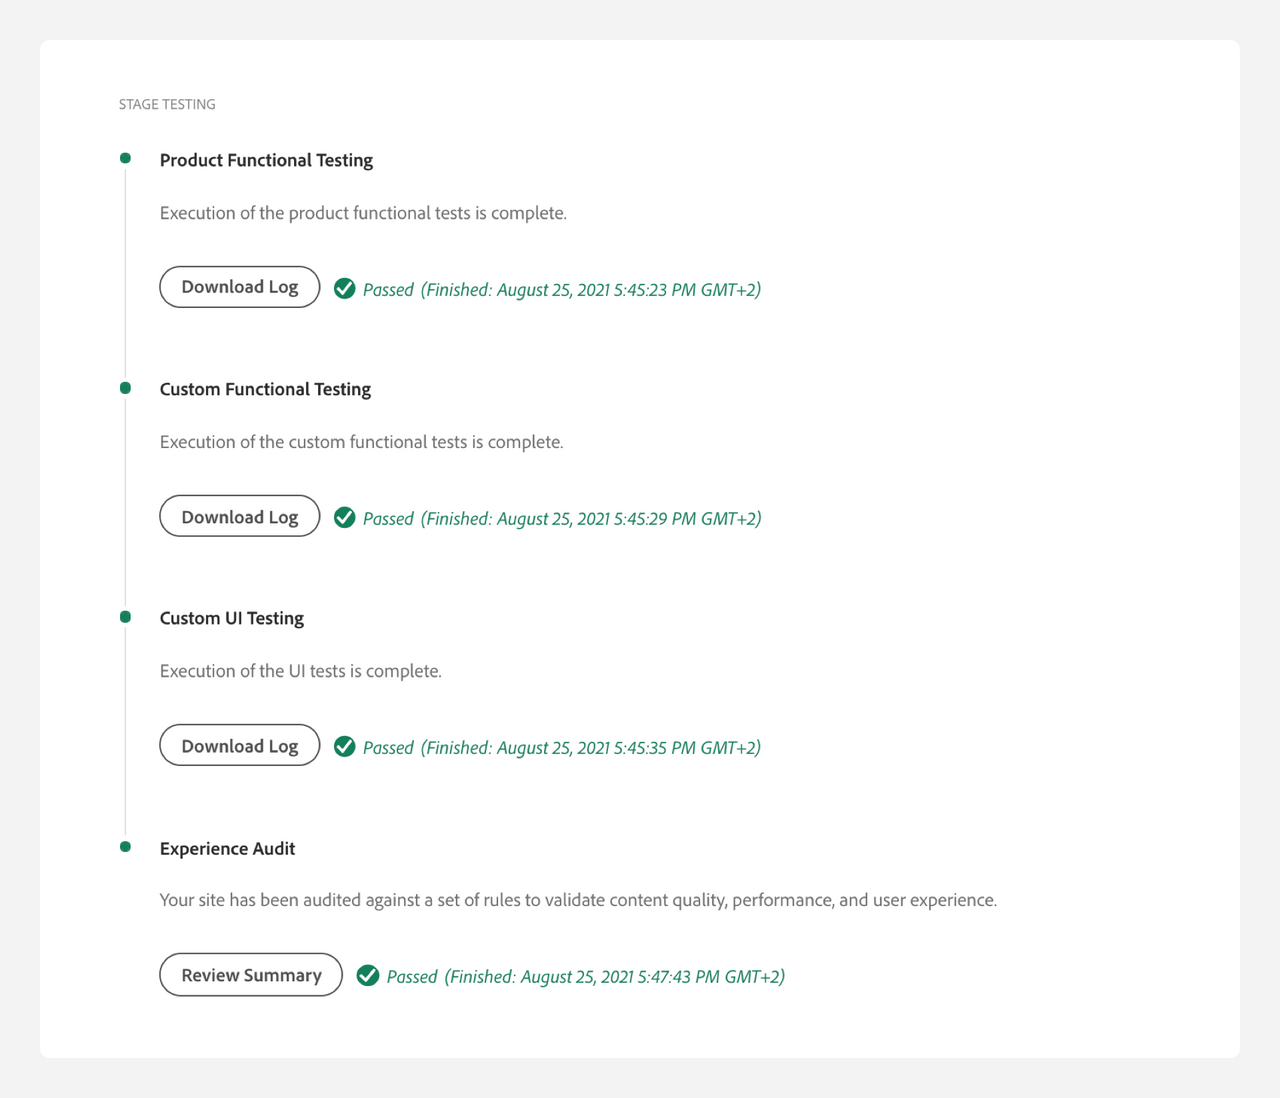The width and height of the screenshot is (1280, 1098).
Task: Download log for Custom Functional Testing
Action: click(x=240, y=516)
